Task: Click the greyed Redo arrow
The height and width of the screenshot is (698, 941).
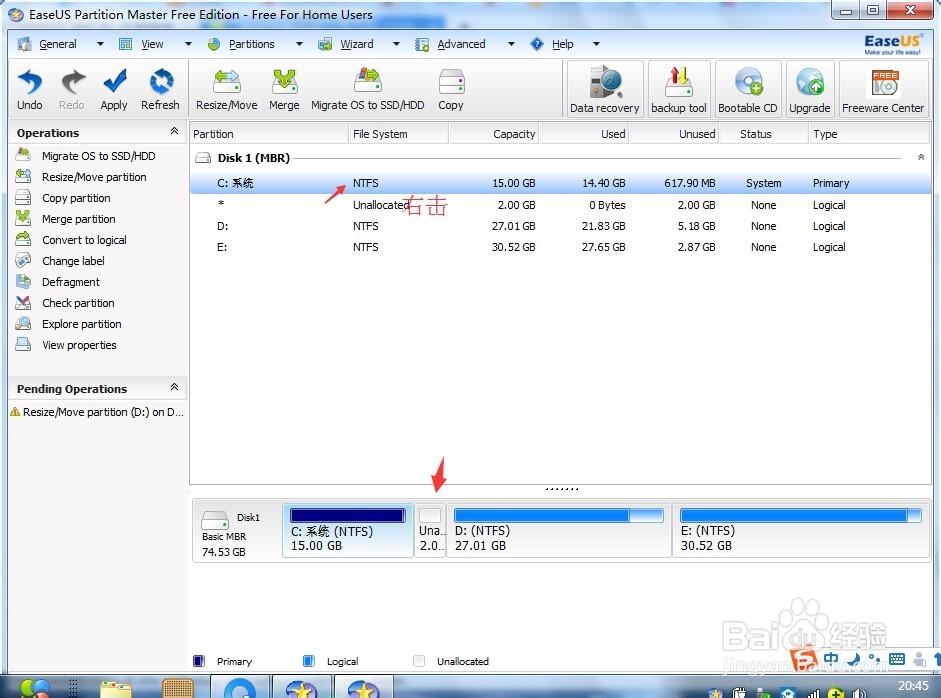Action: click(71, 90)
